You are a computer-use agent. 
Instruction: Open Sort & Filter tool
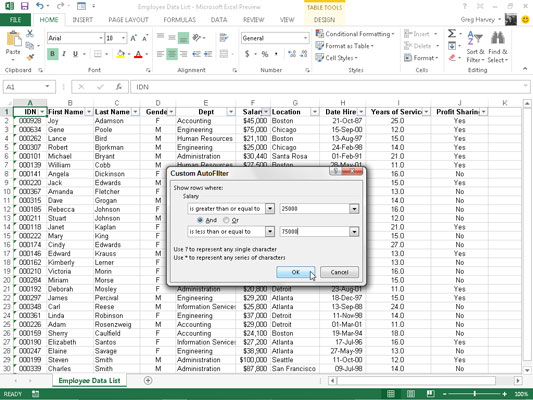[475, 47]
